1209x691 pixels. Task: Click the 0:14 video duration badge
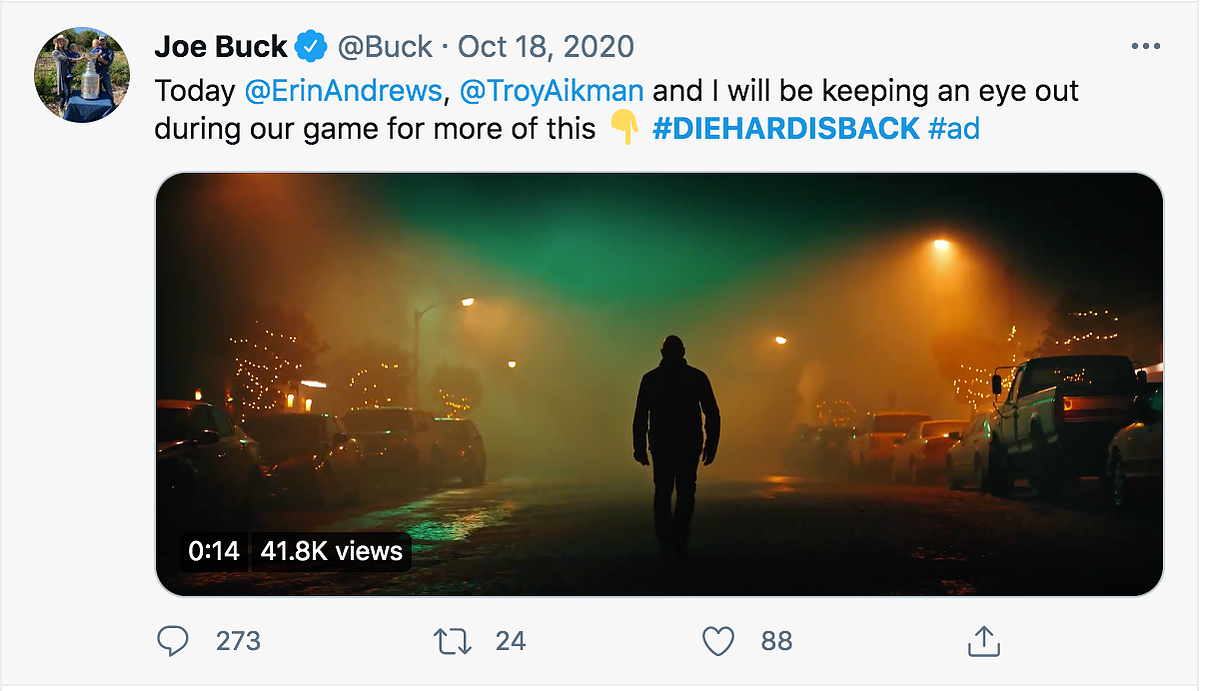pyautogui.click(x=214, y=551)
